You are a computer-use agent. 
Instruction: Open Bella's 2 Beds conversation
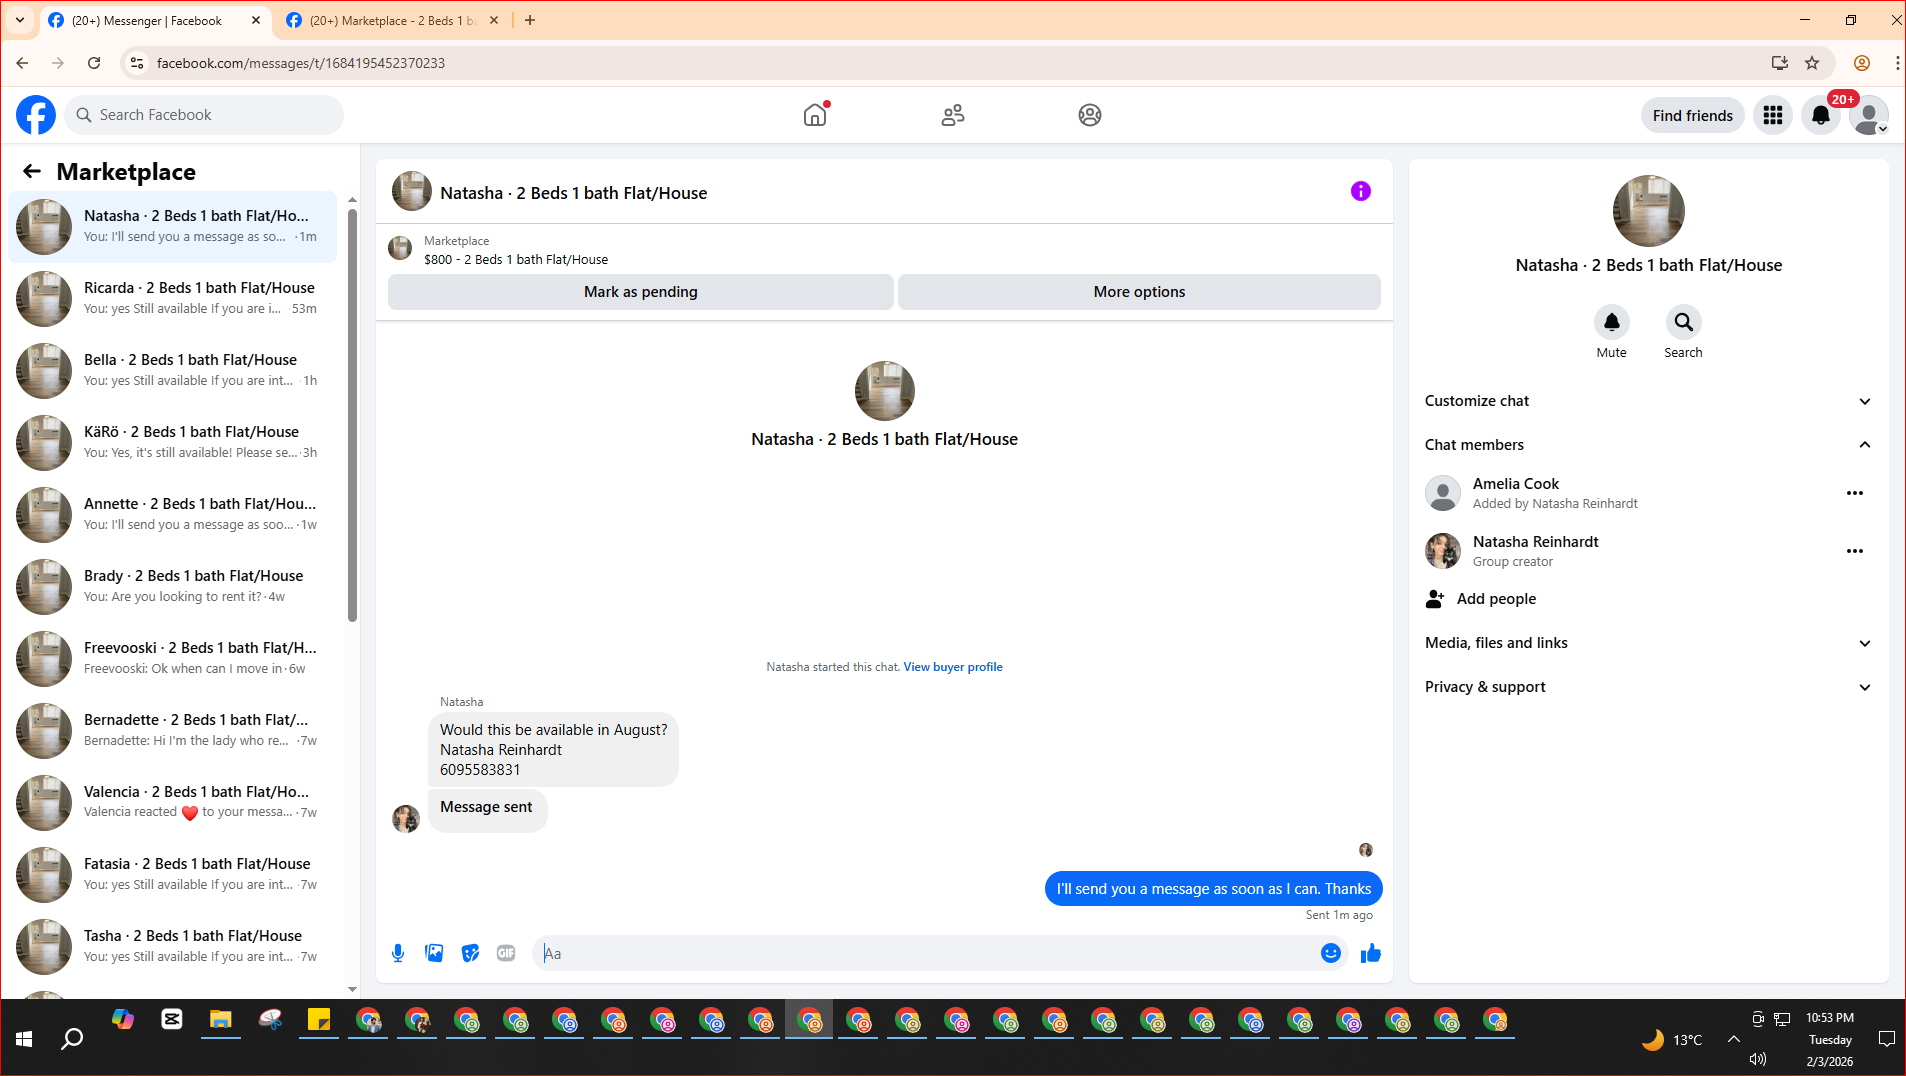click(x=173, y=370)
